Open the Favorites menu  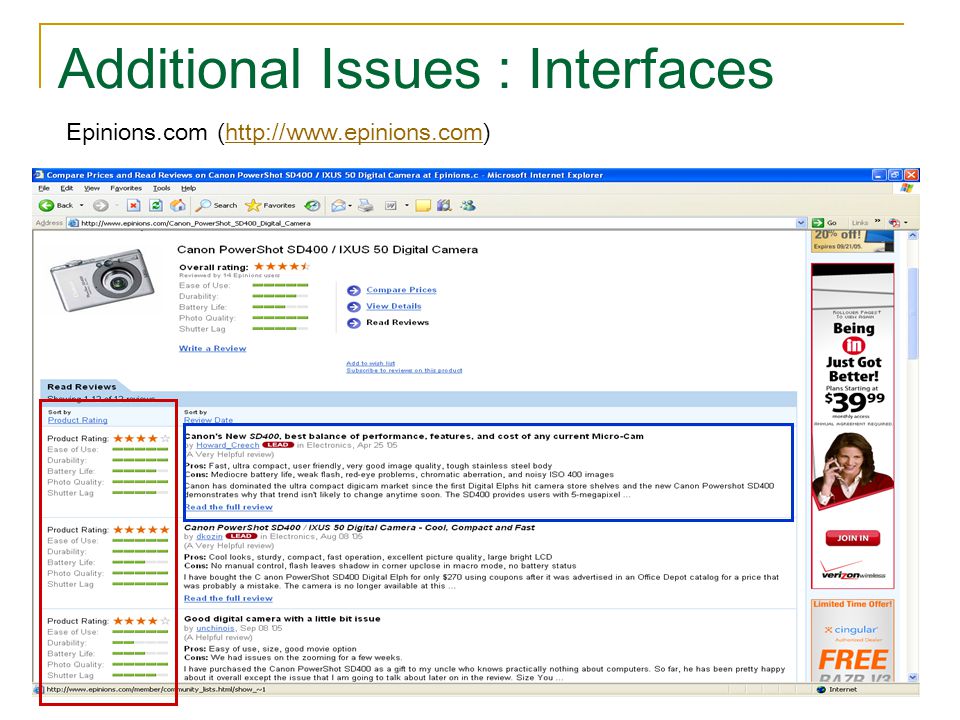(126, 189)
